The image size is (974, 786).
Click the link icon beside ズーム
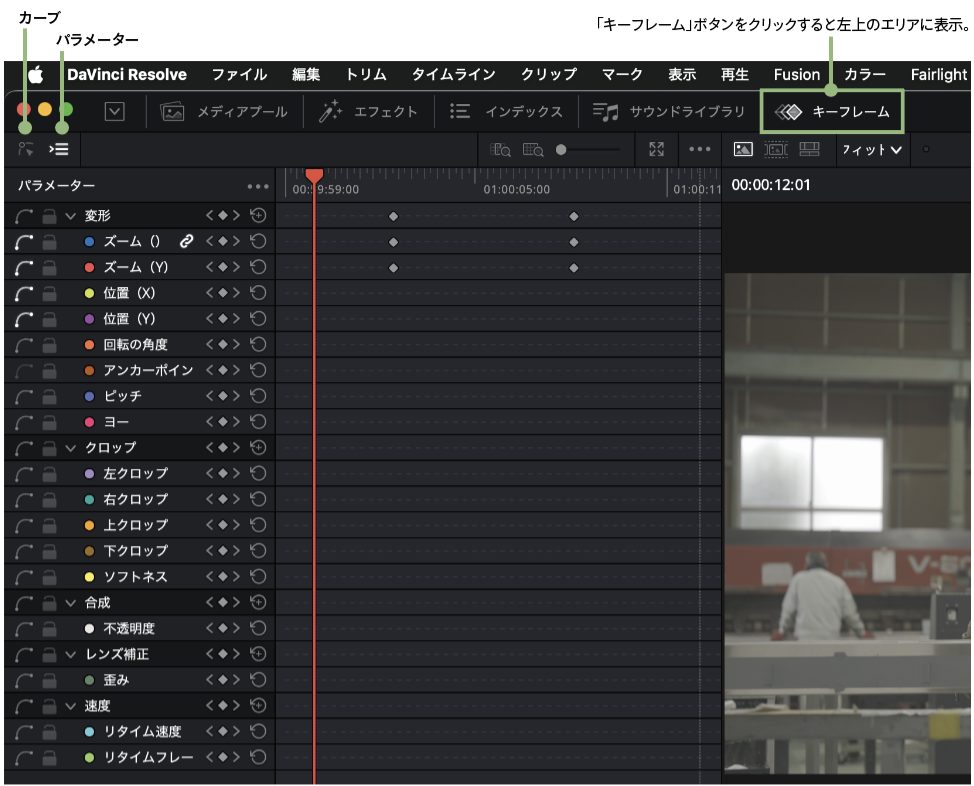click(x=185, y=241)
